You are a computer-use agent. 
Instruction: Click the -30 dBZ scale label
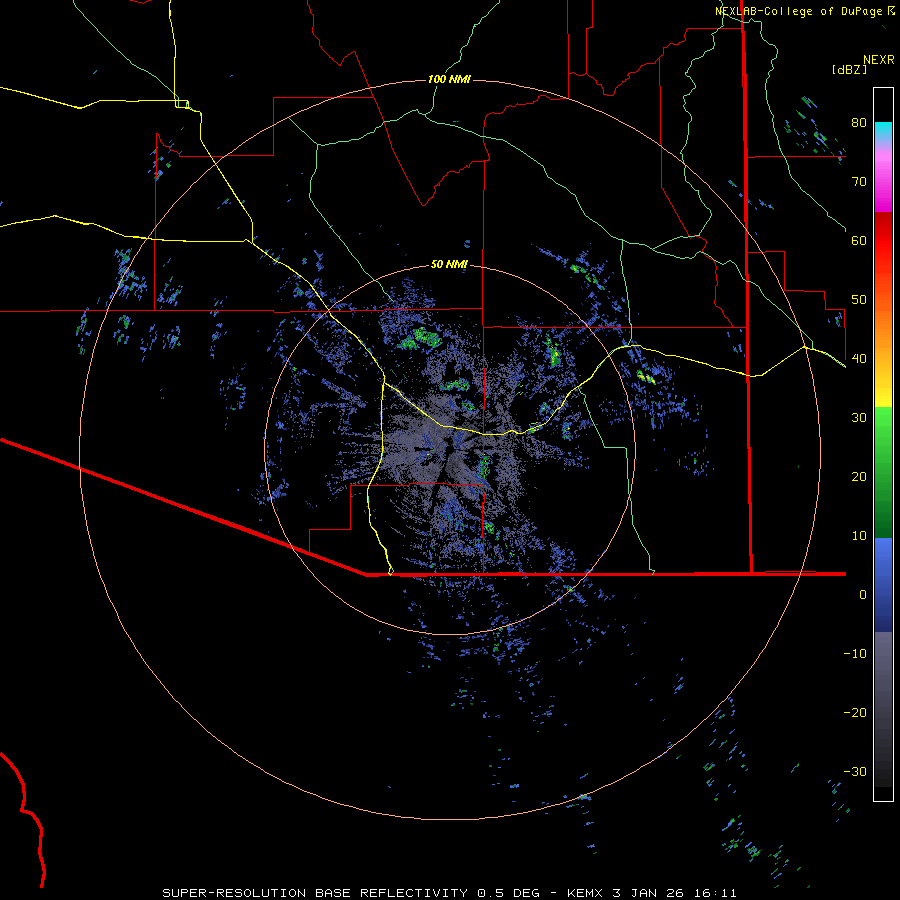pos(855,771)
